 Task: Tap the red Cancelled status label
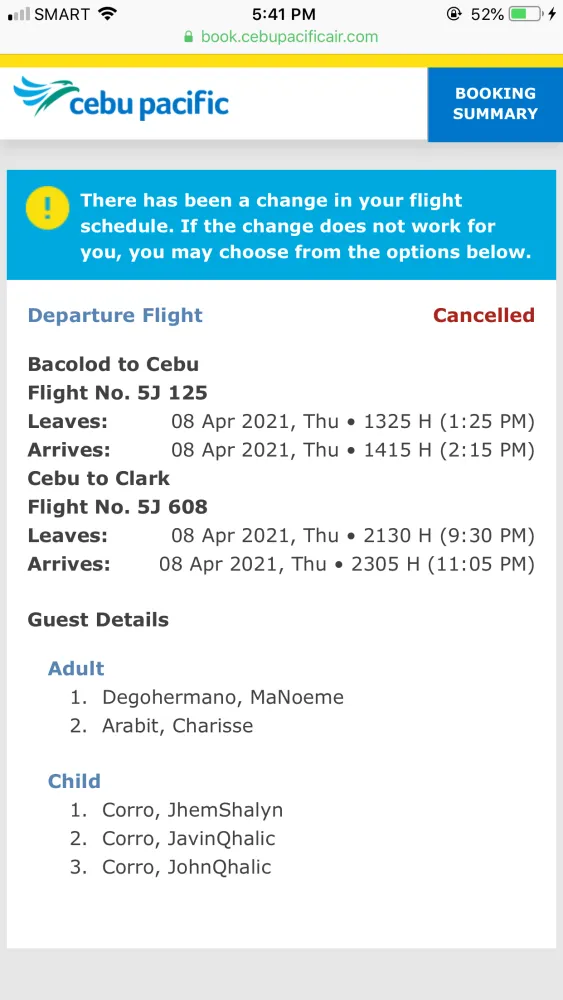coord(484,315)
